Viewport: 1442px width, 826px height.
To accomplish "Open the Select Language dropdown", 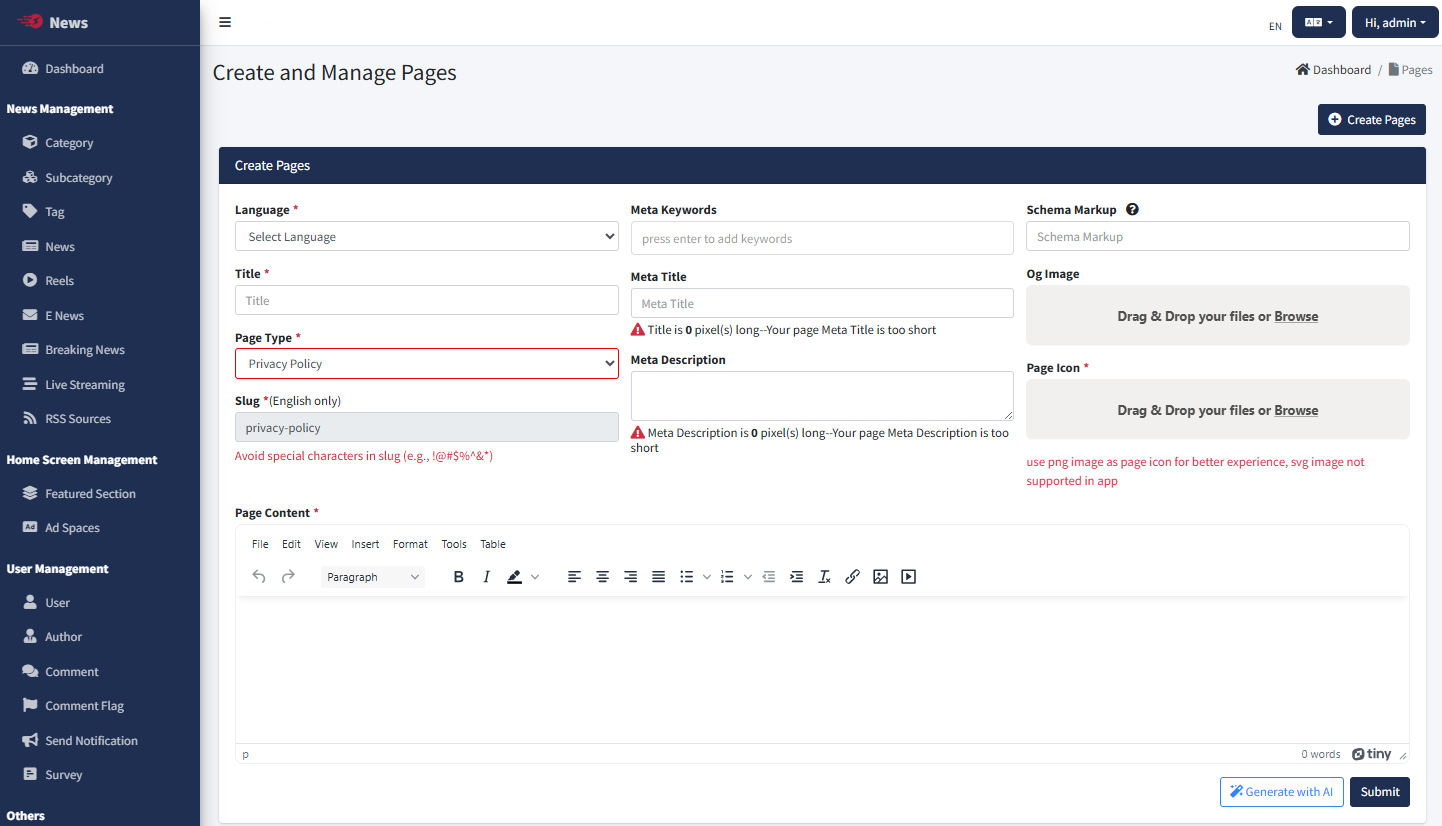I will tap(427, 237).
